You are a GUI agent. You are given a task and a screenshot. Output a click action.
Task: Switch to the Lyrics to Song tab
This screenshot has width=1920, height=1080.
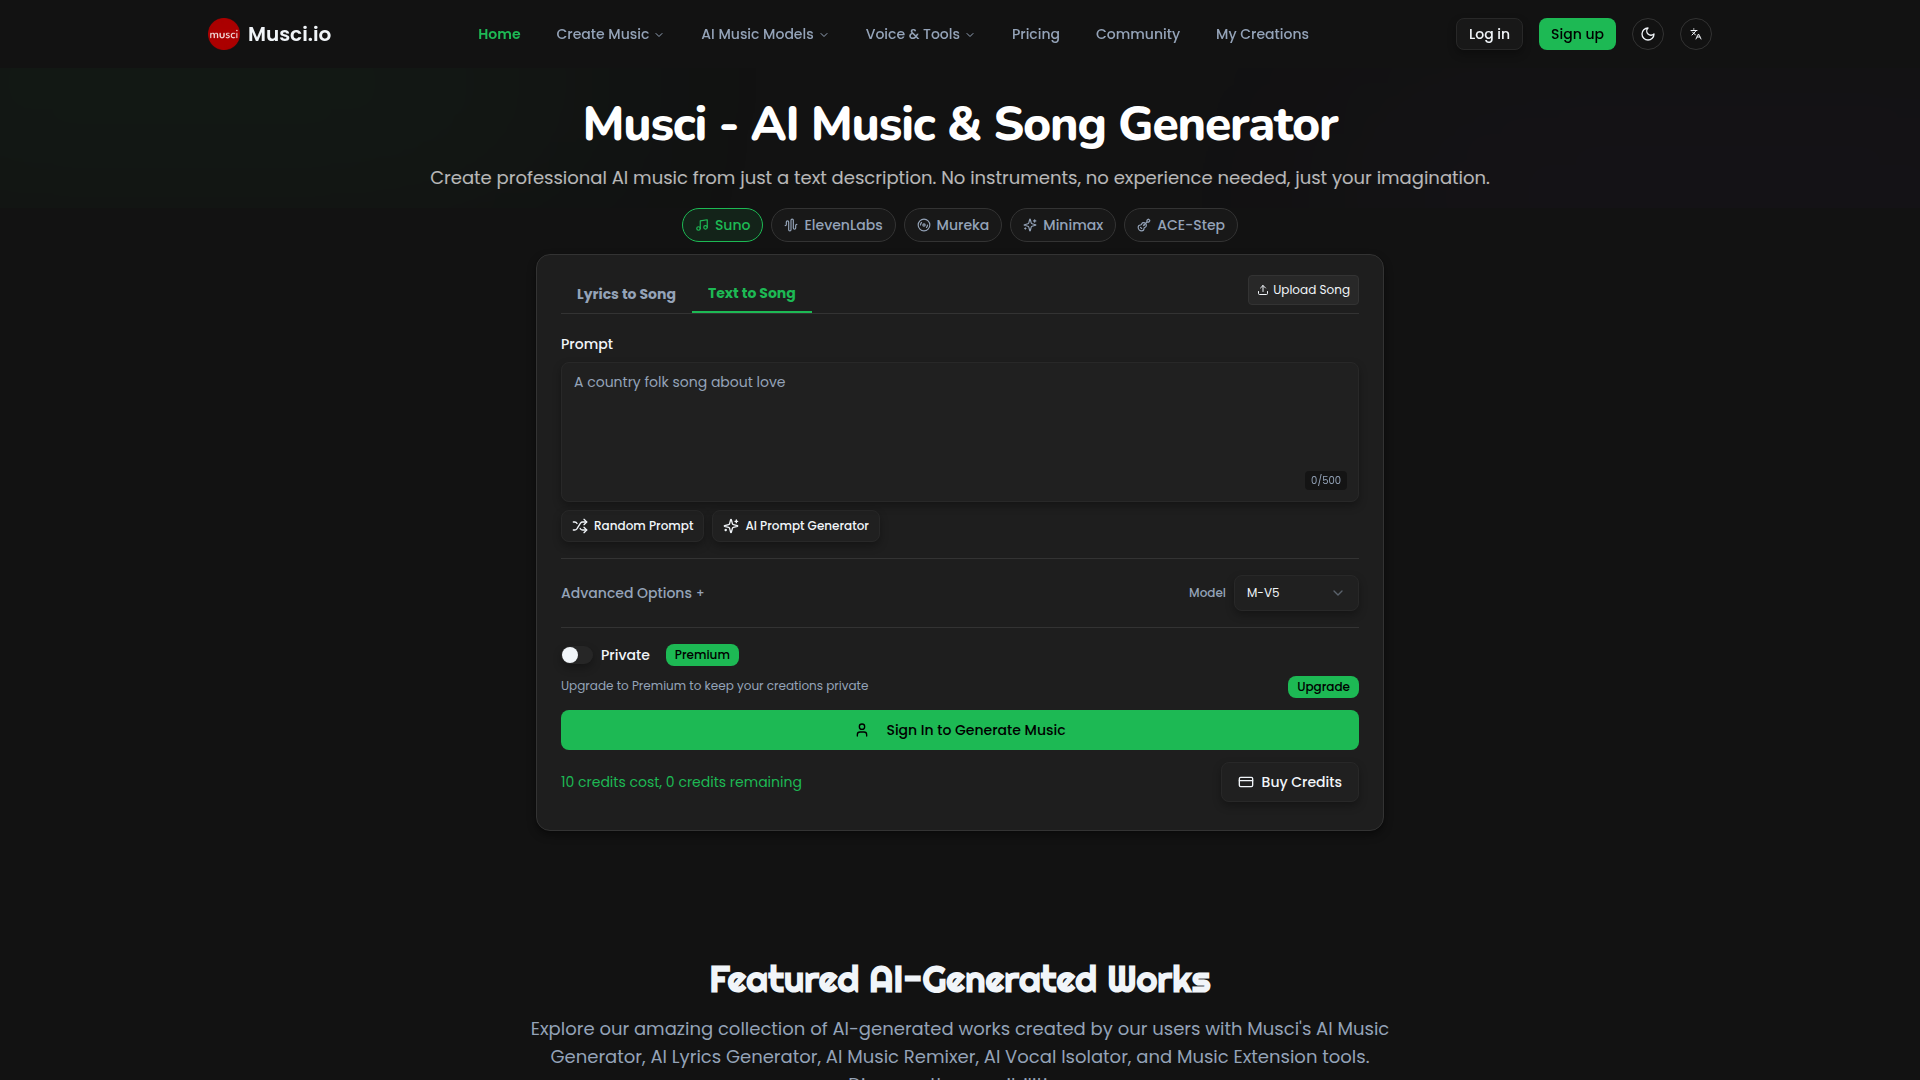pos(626,294)
